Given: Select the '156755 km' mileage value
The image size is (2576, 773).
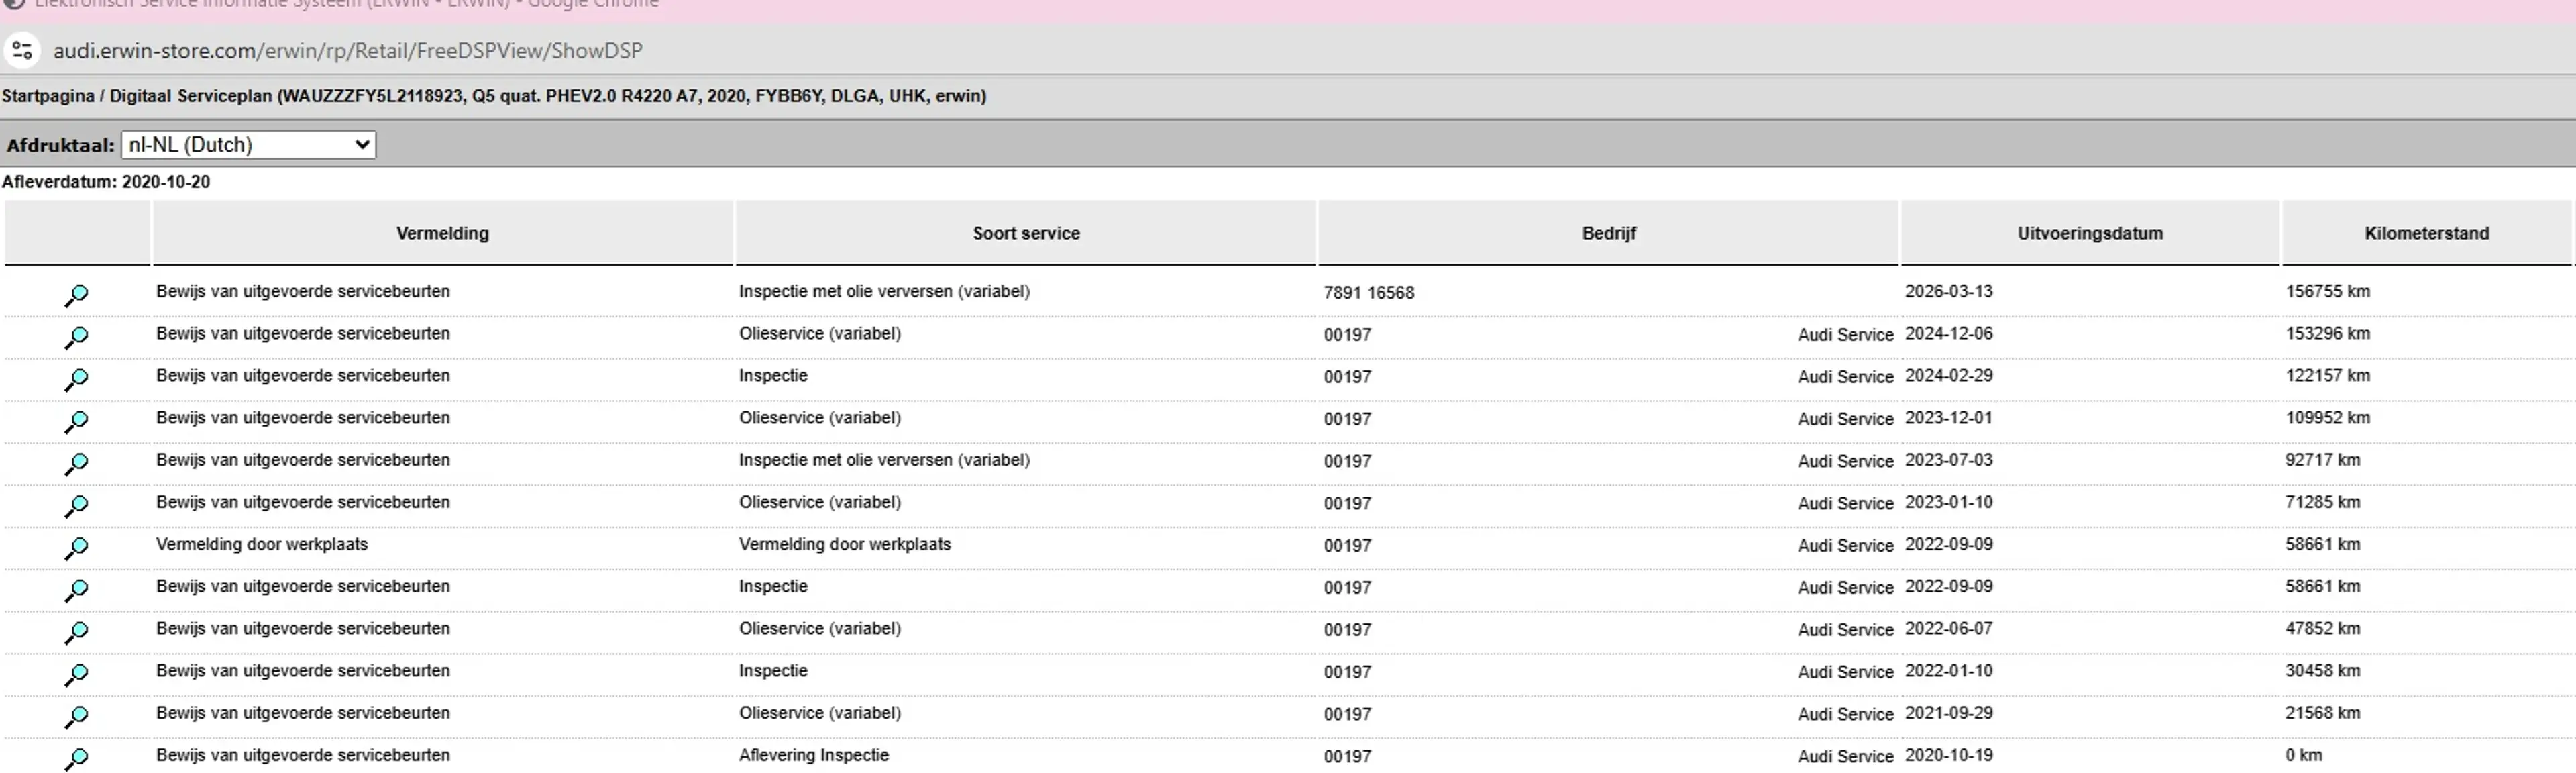Looking at the screenshot, I should tap(2327, 291).
